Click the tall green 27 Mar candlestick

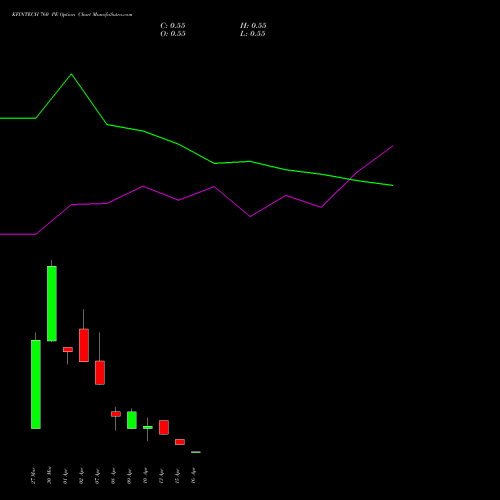36,384
